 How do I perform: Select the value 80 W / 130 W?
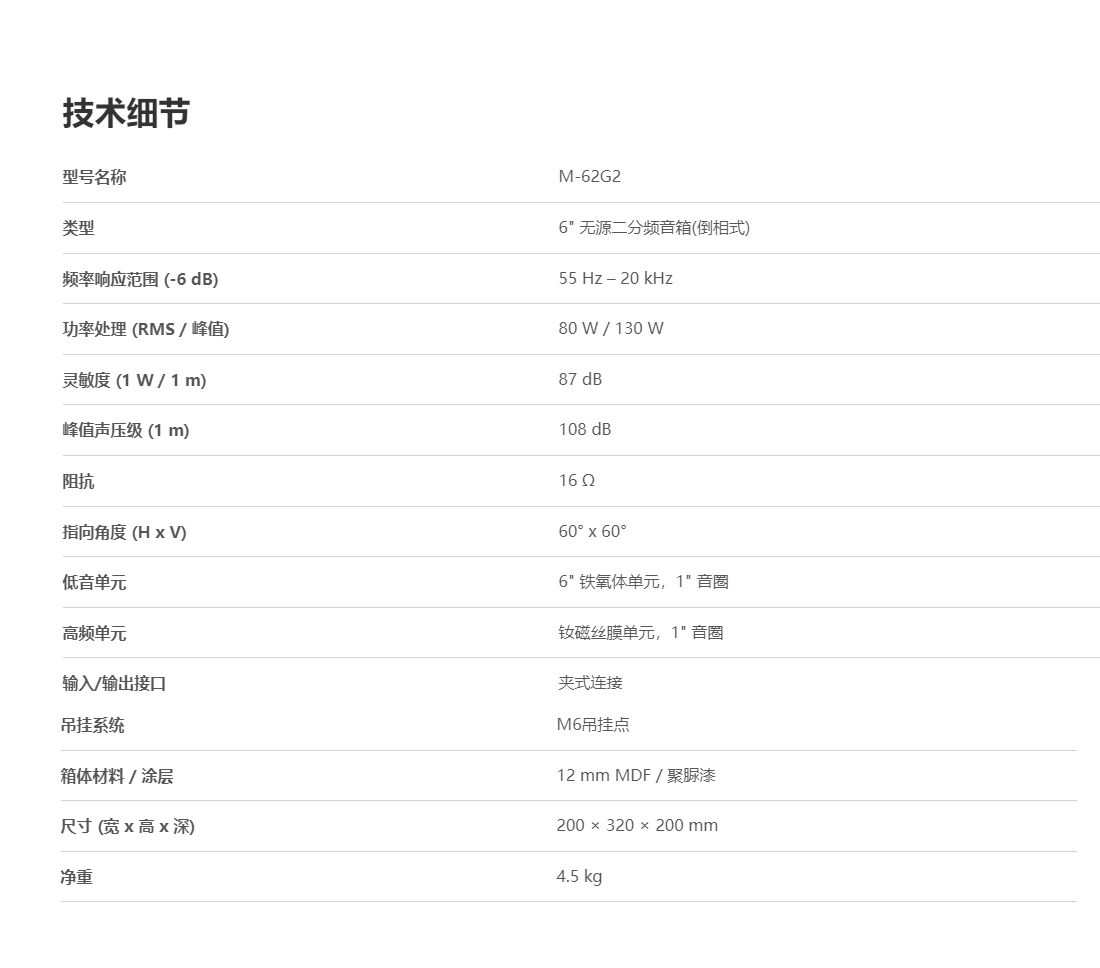610,328
